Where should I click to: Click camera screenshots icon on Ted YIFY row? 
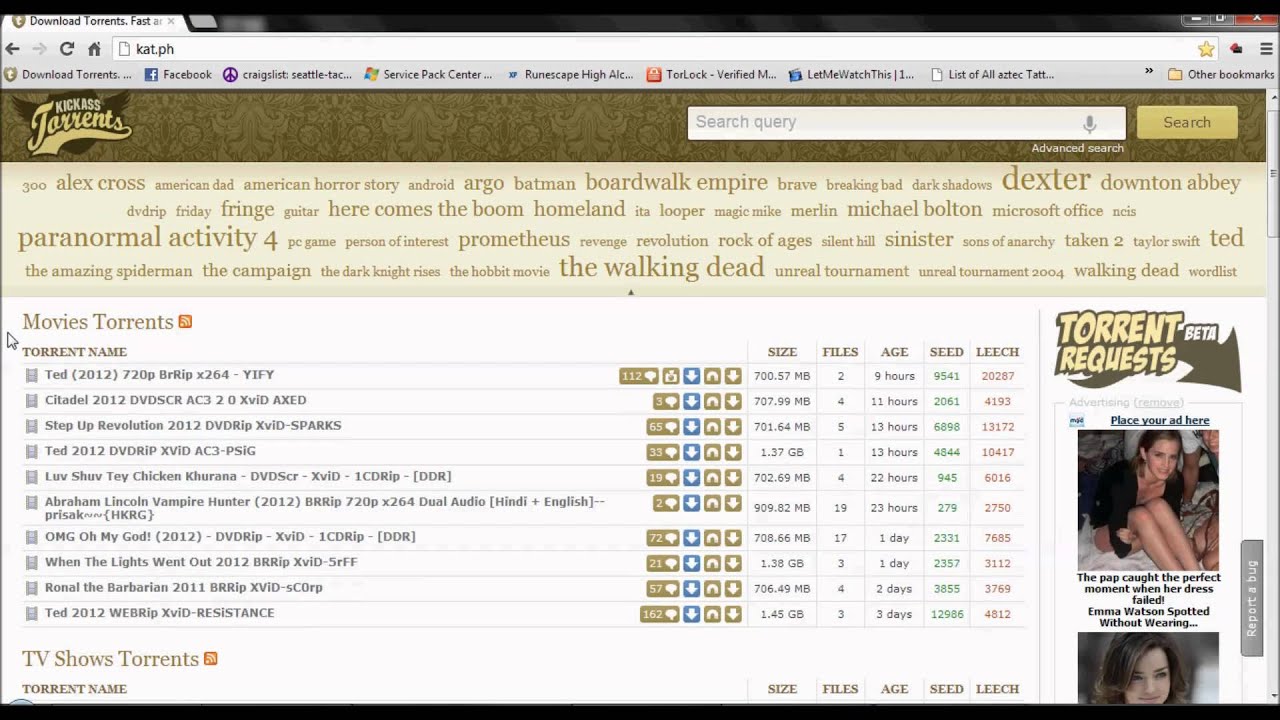coord(670,376)
